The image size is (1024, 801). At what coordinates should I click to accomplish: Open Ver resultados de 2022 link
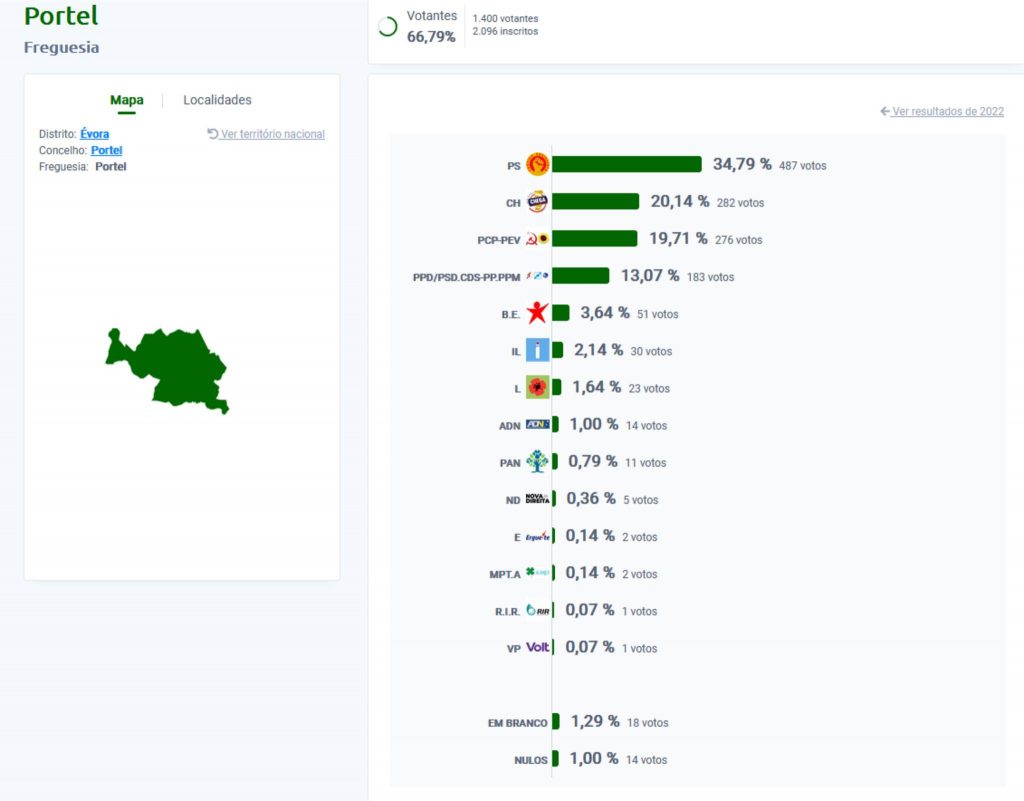click(942, 112)
